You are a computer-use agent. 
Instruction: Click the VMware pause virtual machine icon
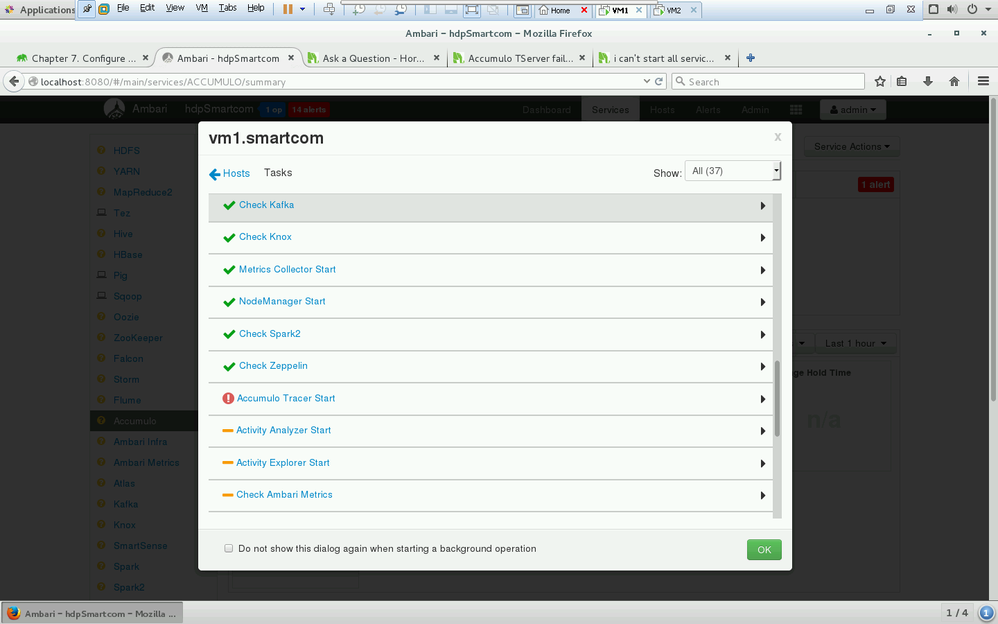pos(288,10)
